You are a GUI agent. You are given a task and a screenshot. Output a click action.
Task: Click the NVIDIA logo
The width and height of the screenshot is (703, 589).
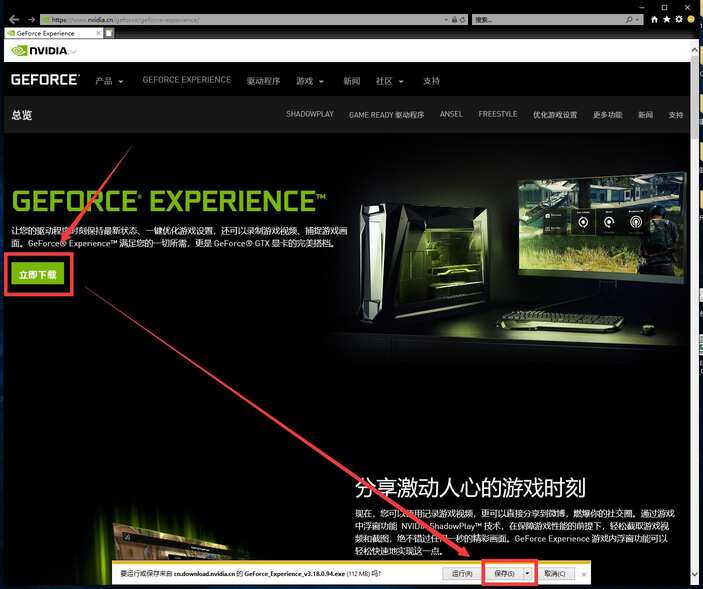pyautogui.click(x=39, y=51)
